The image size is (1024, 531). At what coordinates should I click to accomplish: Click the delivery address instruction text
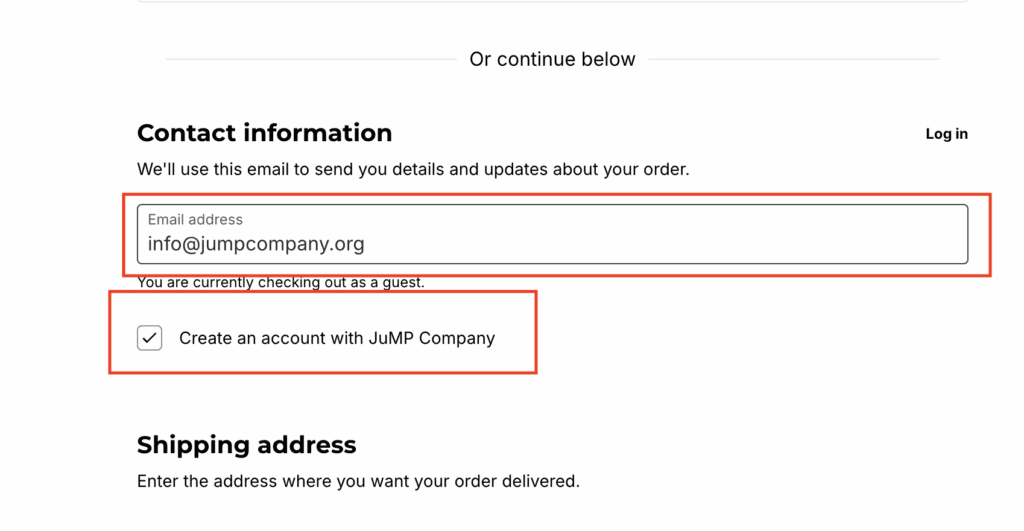(358, 481)
